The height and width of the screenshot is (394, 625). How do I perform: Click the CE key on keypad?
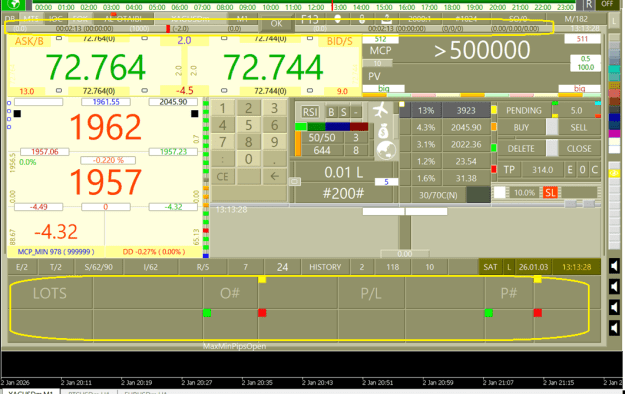pyautogui.click(x=222, y=176)
